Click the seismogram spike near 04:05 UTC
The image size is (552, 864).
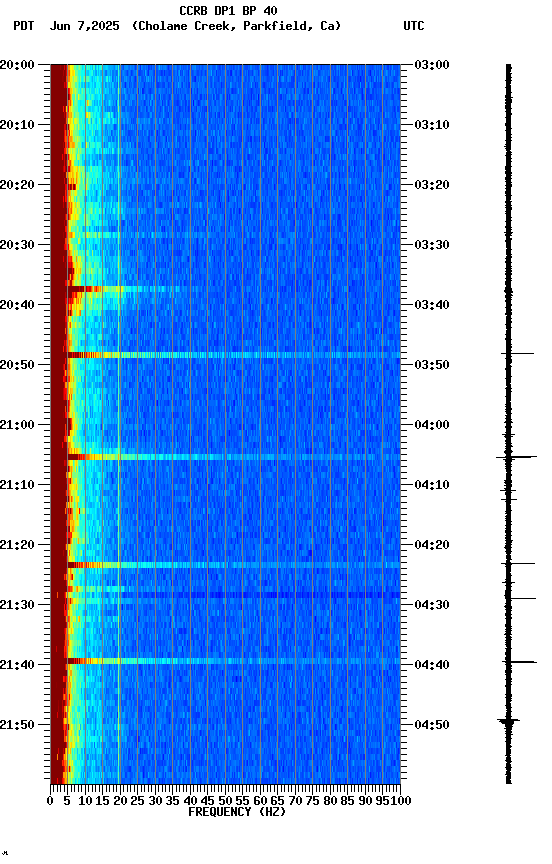[x=516, y=457]
